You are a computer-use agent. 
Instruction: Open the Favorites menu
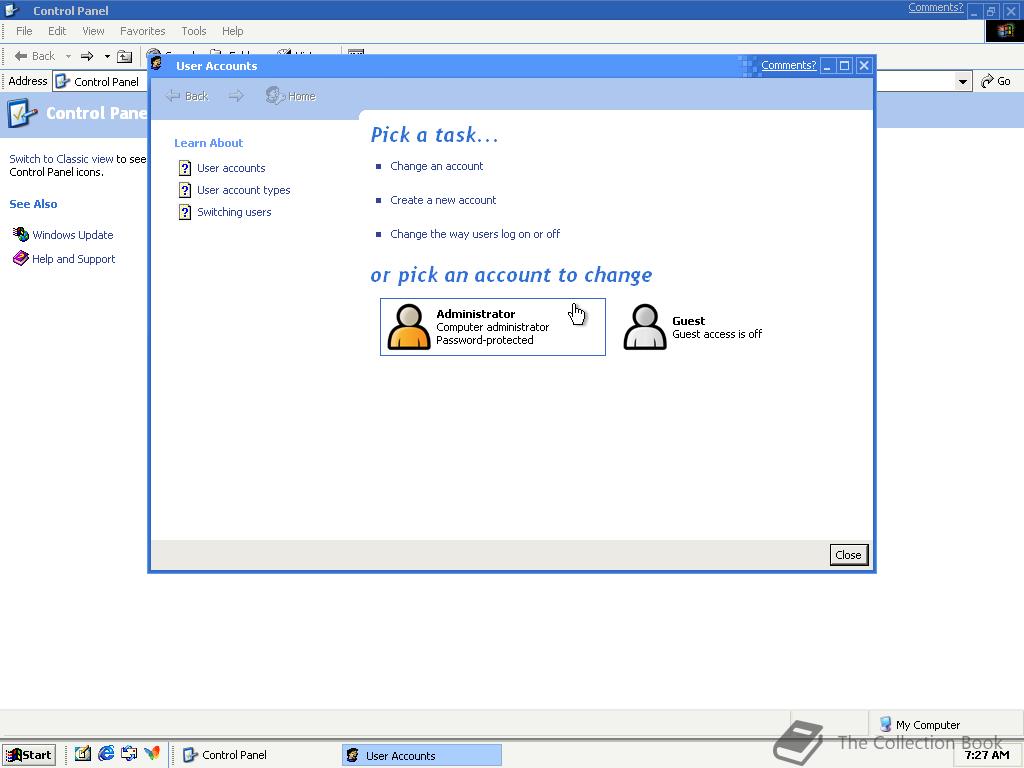coord(142,31)
